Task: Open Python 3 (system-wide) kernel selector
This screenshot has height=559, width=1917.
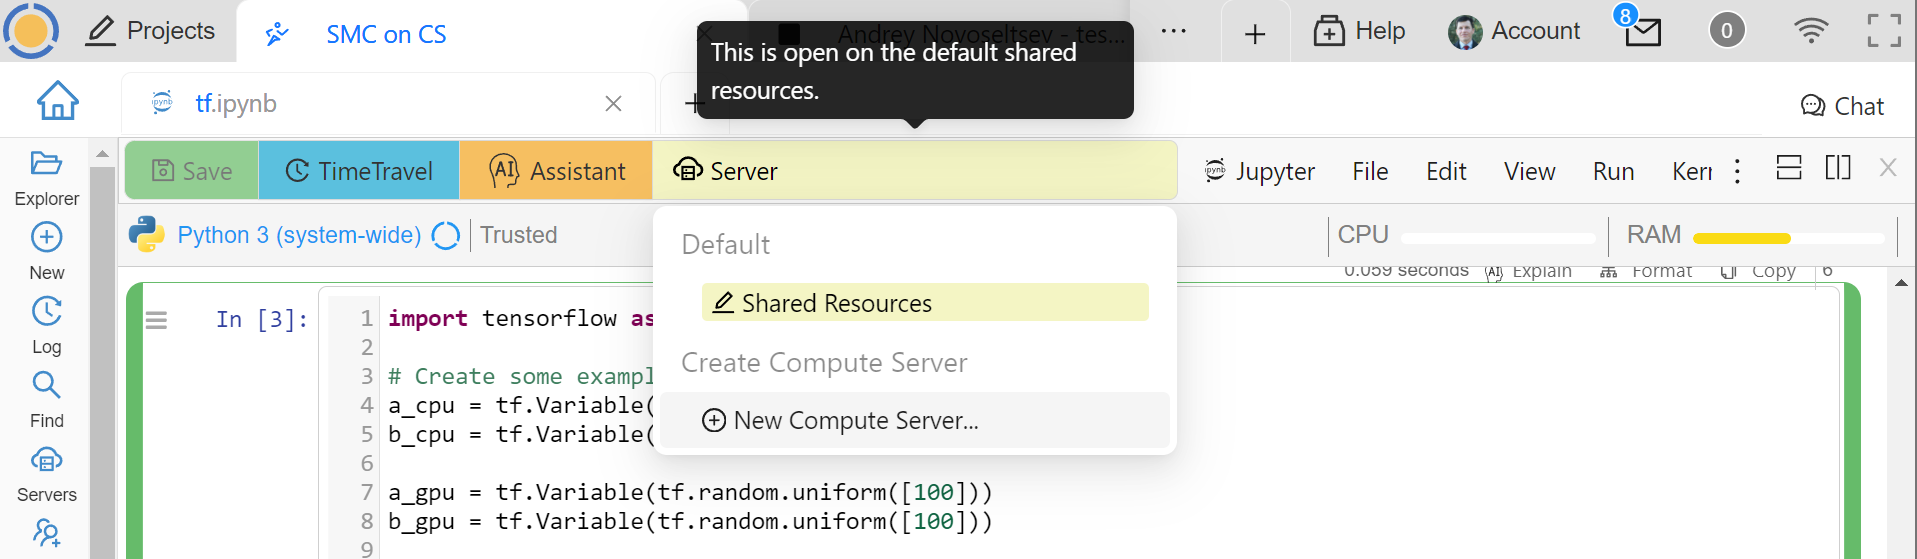Action: click(x=298, y=235)
